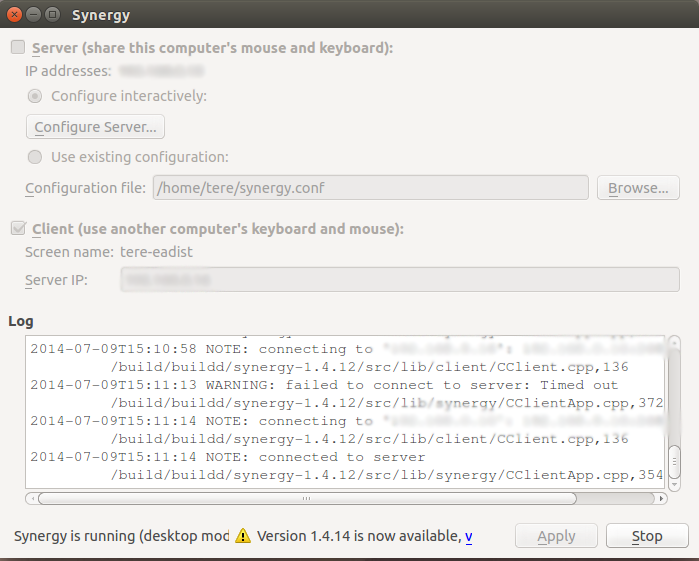Minimize the Synergy window
The height and width of the screenshot is (561, 699).
pos(33,15)
